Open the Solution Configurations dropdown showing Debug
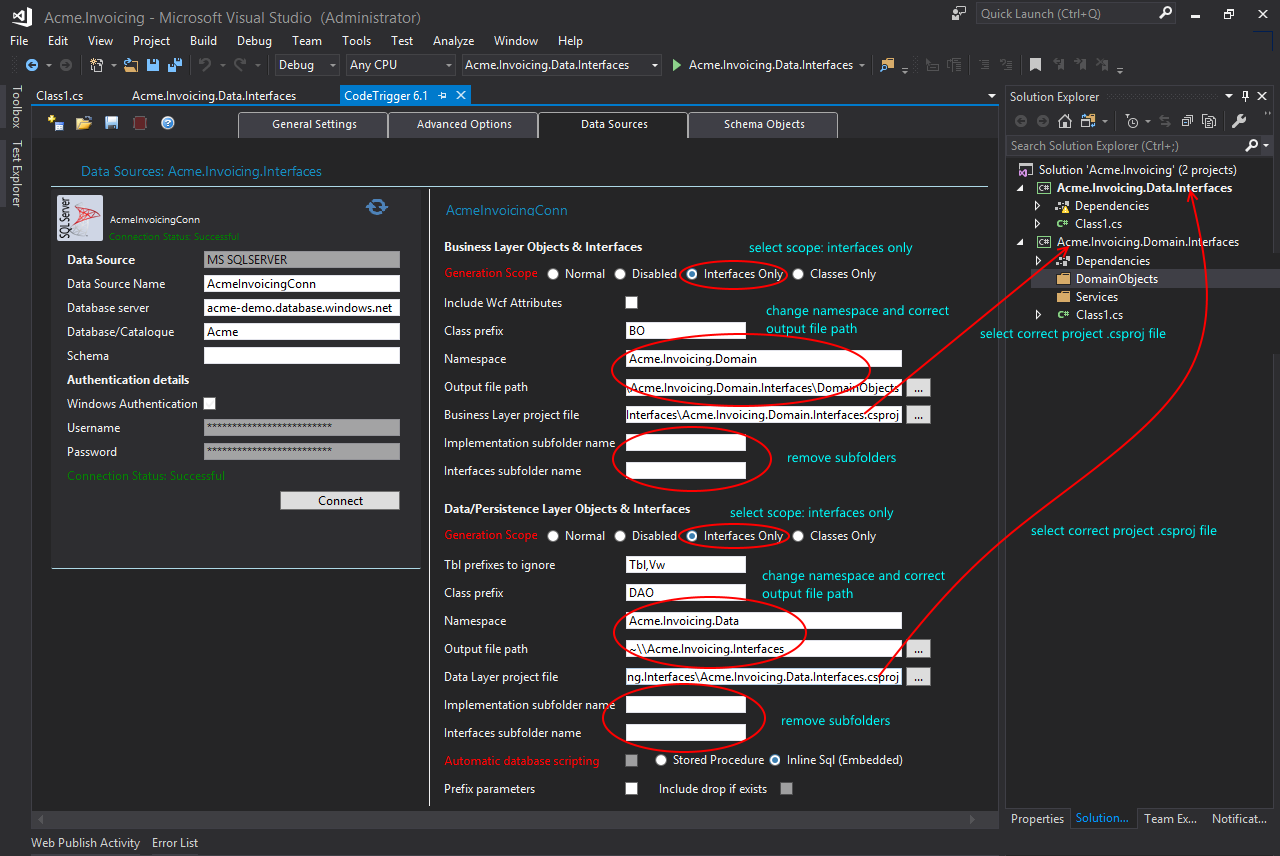The height and width of the screenshot is (856, 1280). click(333, 64)
